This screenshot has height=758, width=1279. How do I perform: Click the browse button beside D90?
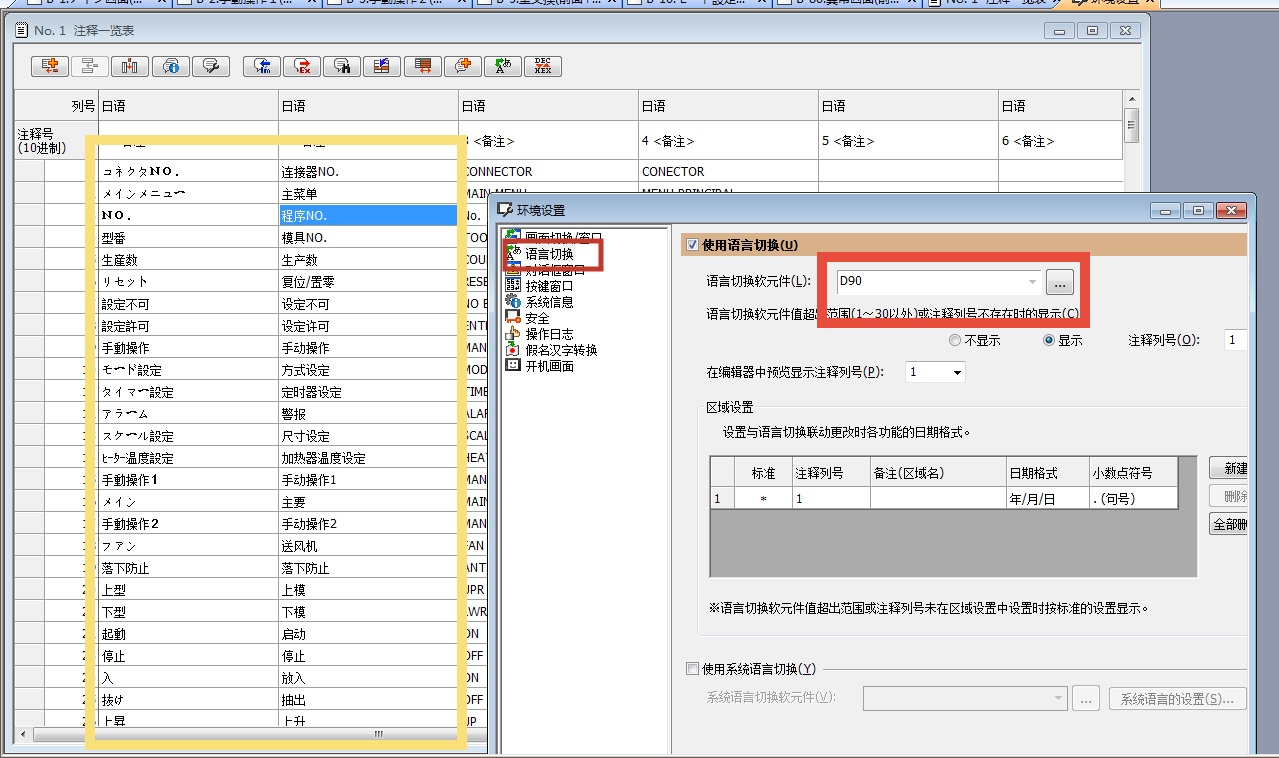pyautogui.click(x=1061, y=283)
